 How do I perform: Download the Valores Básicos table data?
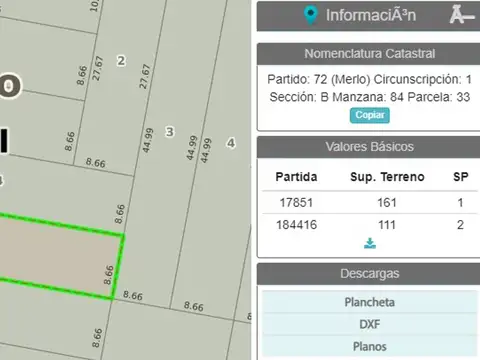[x=370, y=243]
